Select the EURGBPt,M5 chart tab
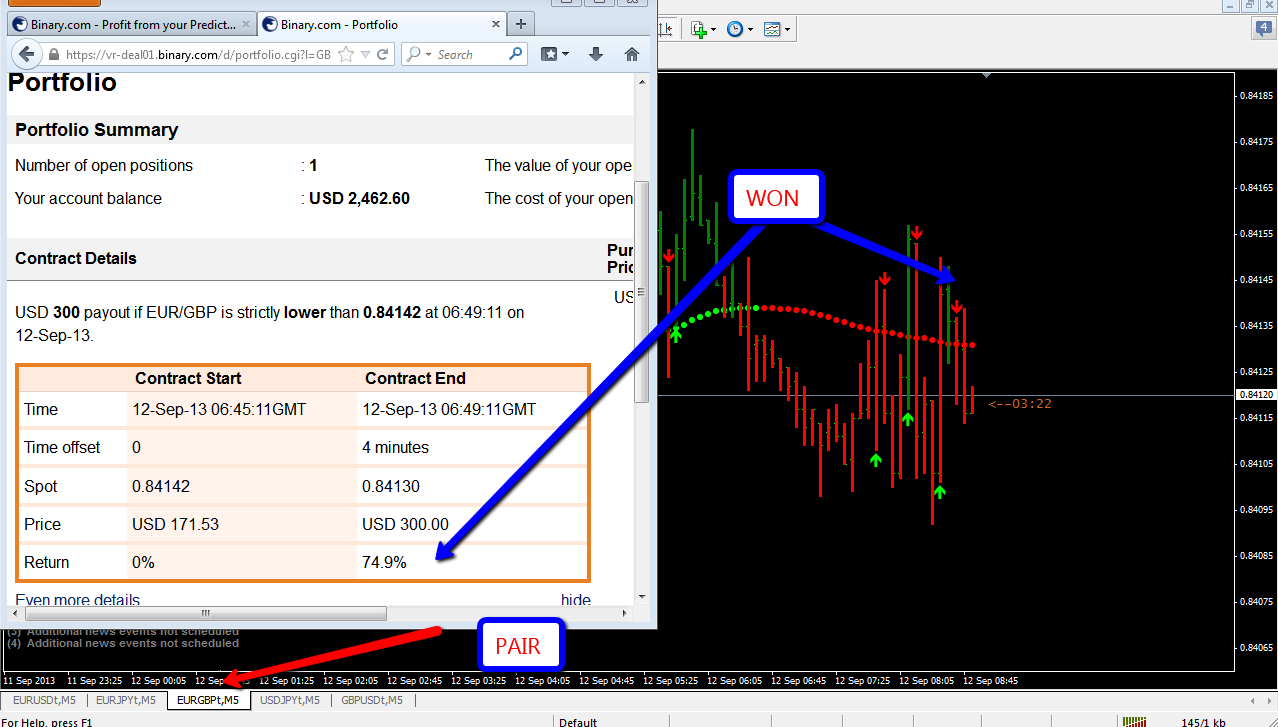The image size is (1278, 727). click(208, 700)
